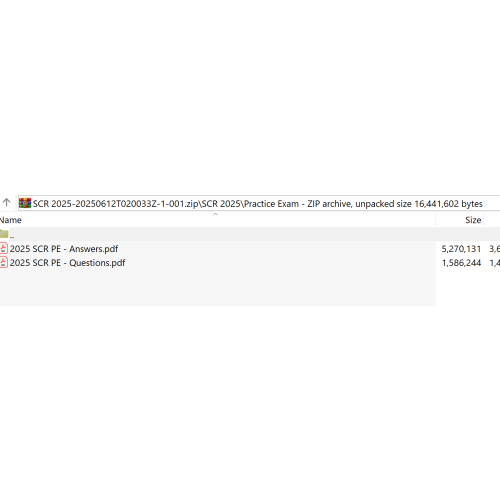Click the "Practice Exam" text in the path
The height and width of the screenshot is (500, 500).
pos(271,204)
